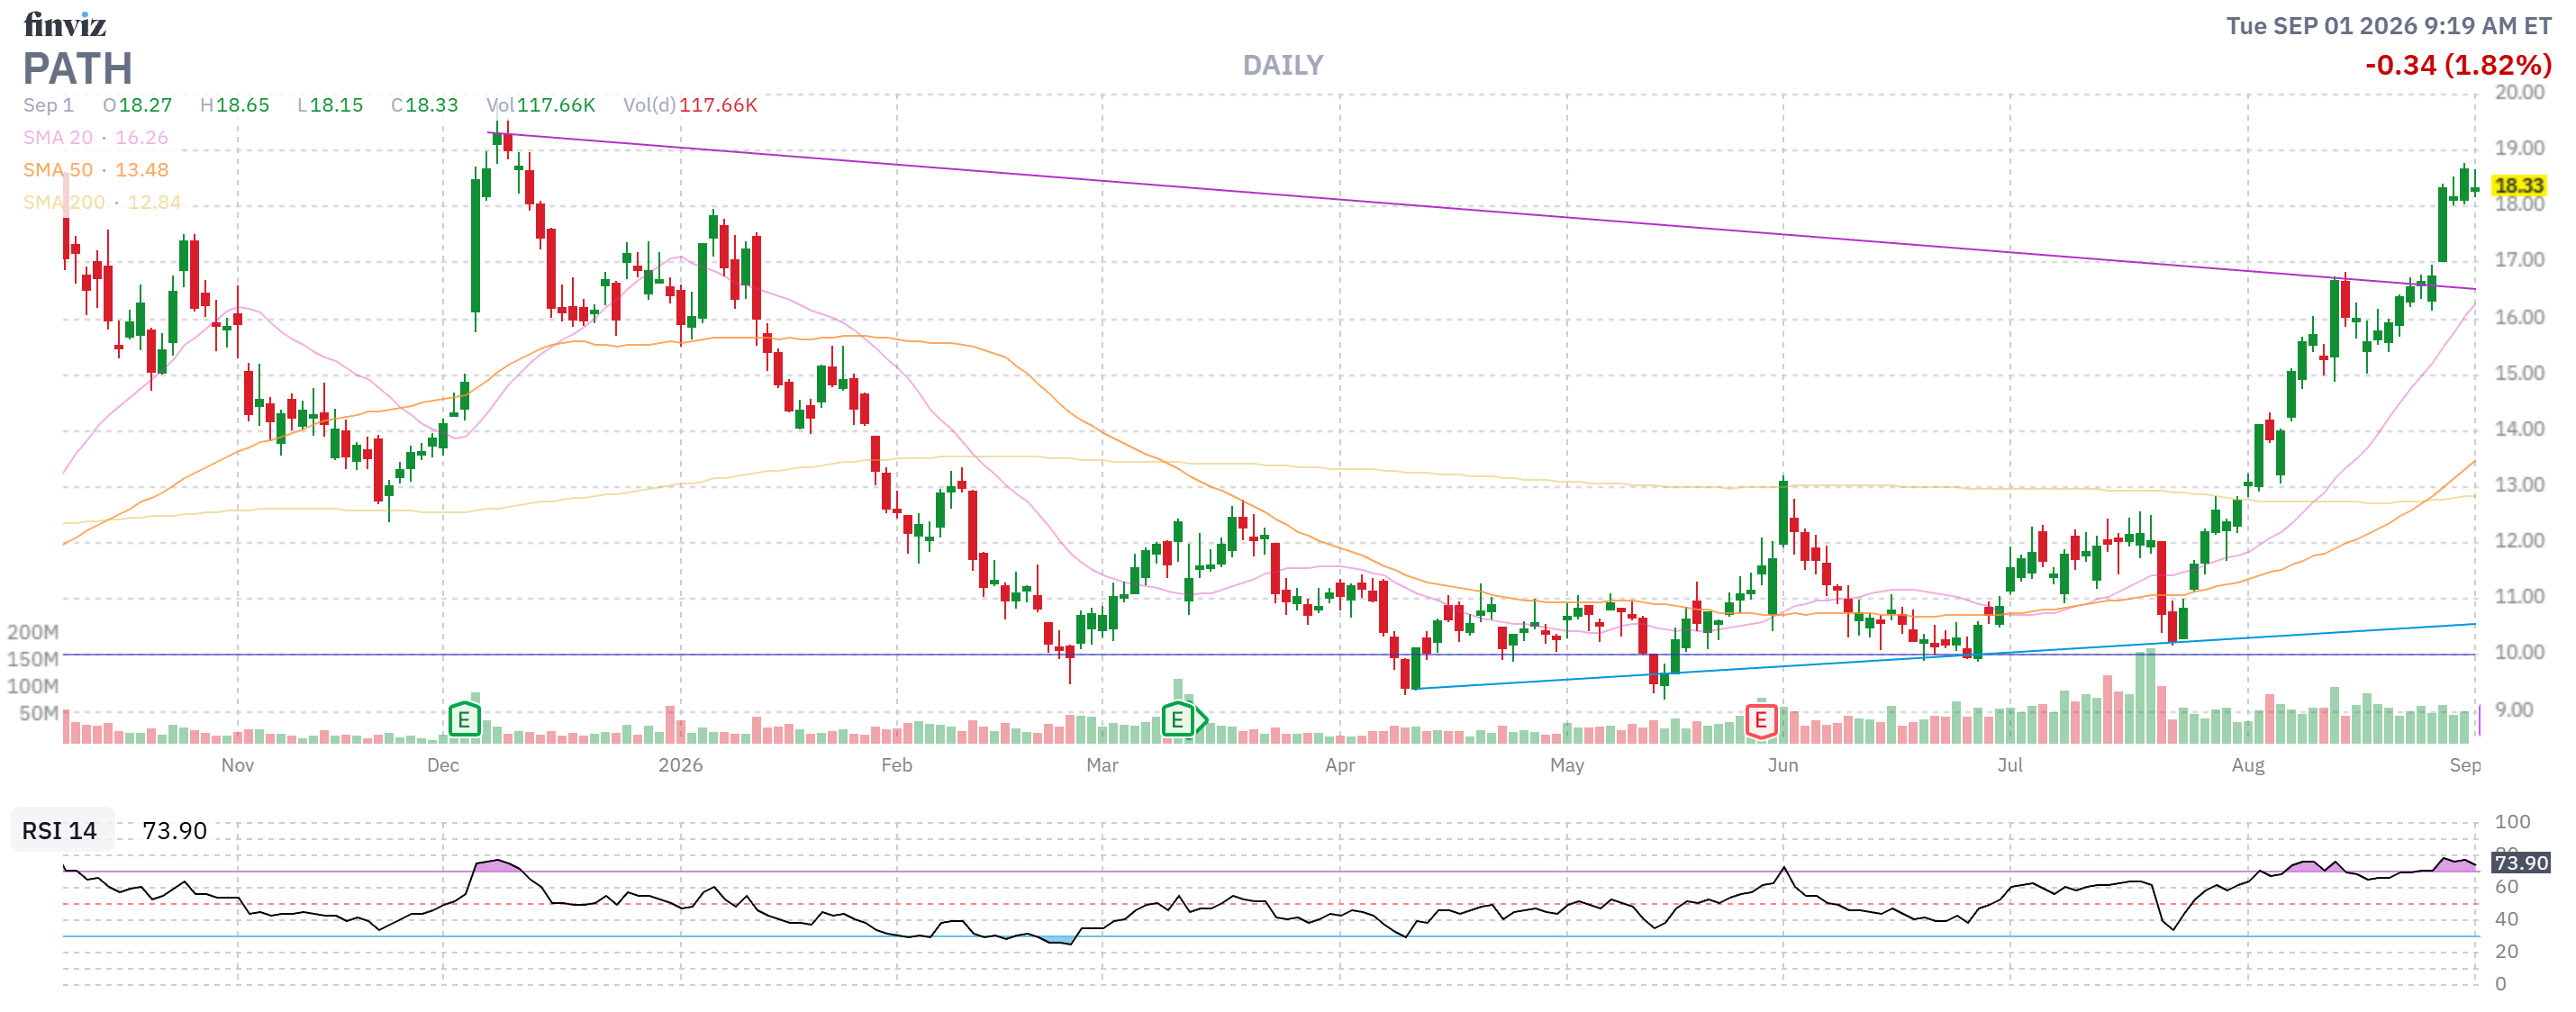The height and width of the screenshot is (1012, 2576).
Task: Click the SMA 20 legend value 16.26
Action: pos(142,138)
